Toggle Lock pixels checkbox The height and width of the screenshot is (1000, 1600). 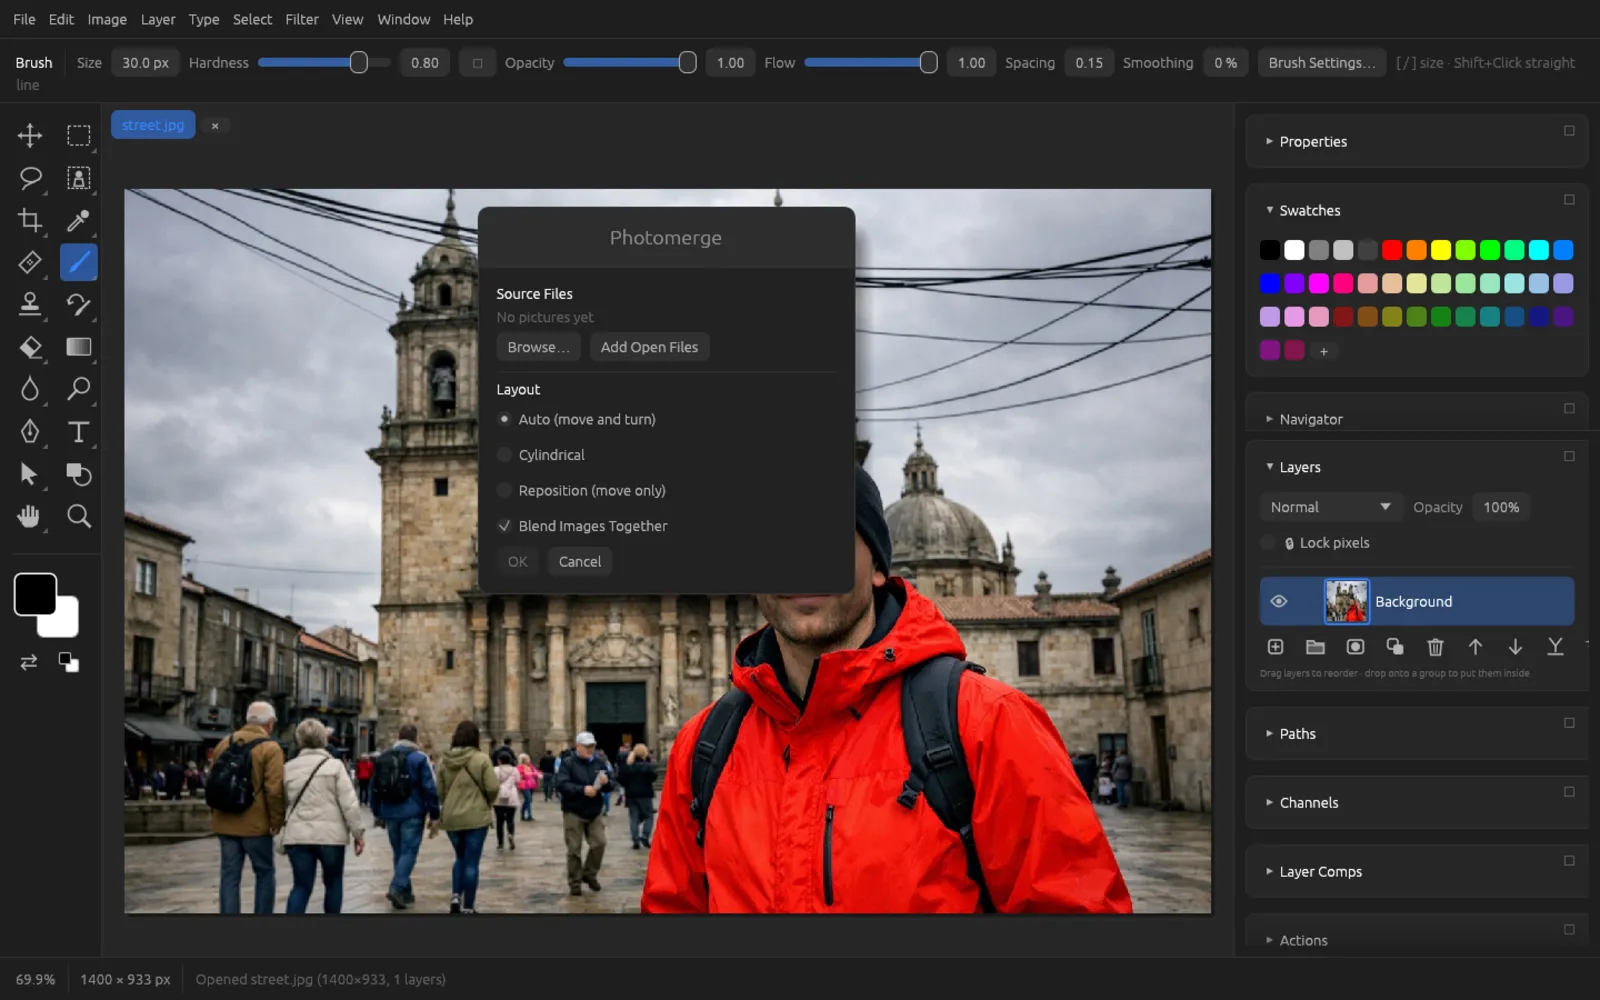click(x=1268, y=543)
